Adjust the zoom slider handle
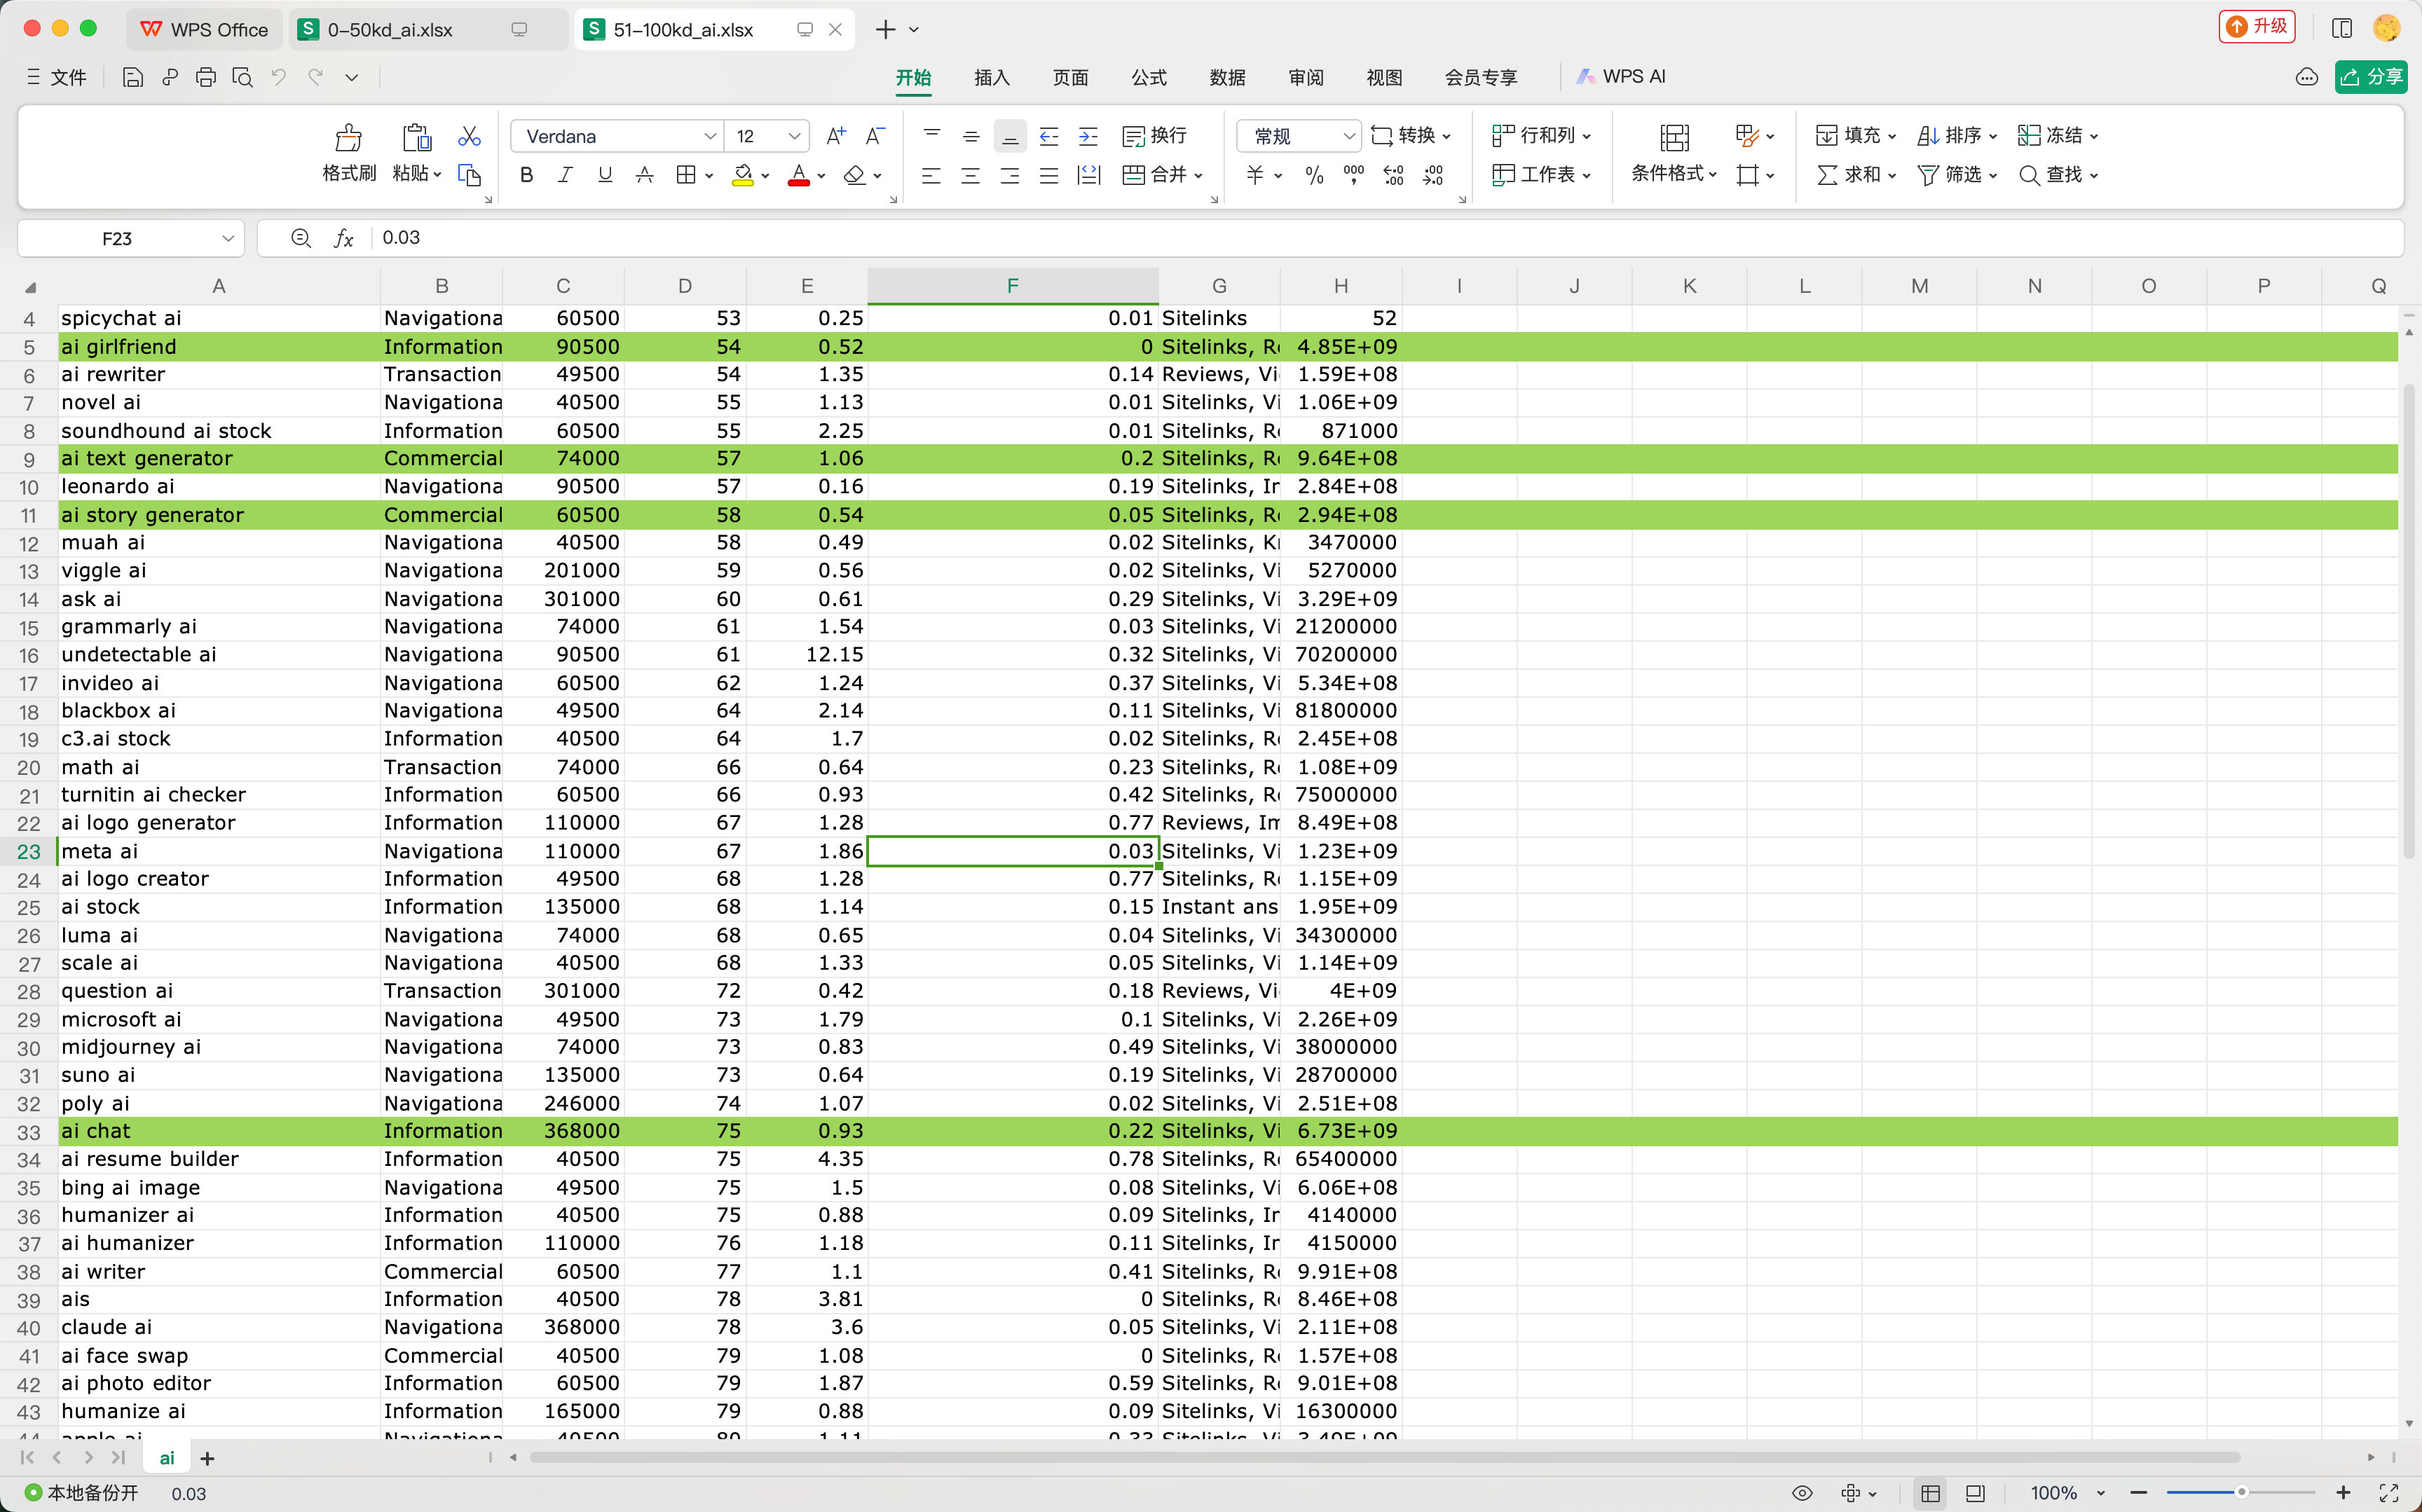Viewport: 2422px width, 1512px height. (2241, 1493)
